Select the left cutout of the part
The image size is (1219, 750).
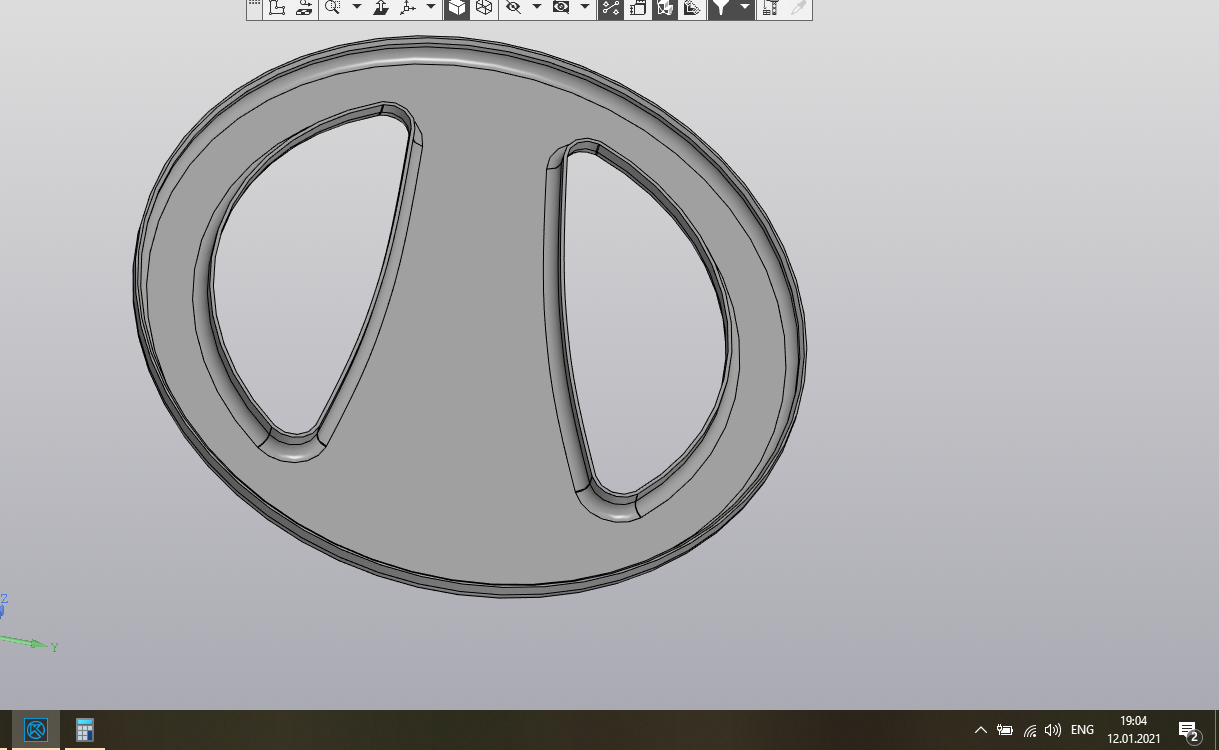[306, 281]
